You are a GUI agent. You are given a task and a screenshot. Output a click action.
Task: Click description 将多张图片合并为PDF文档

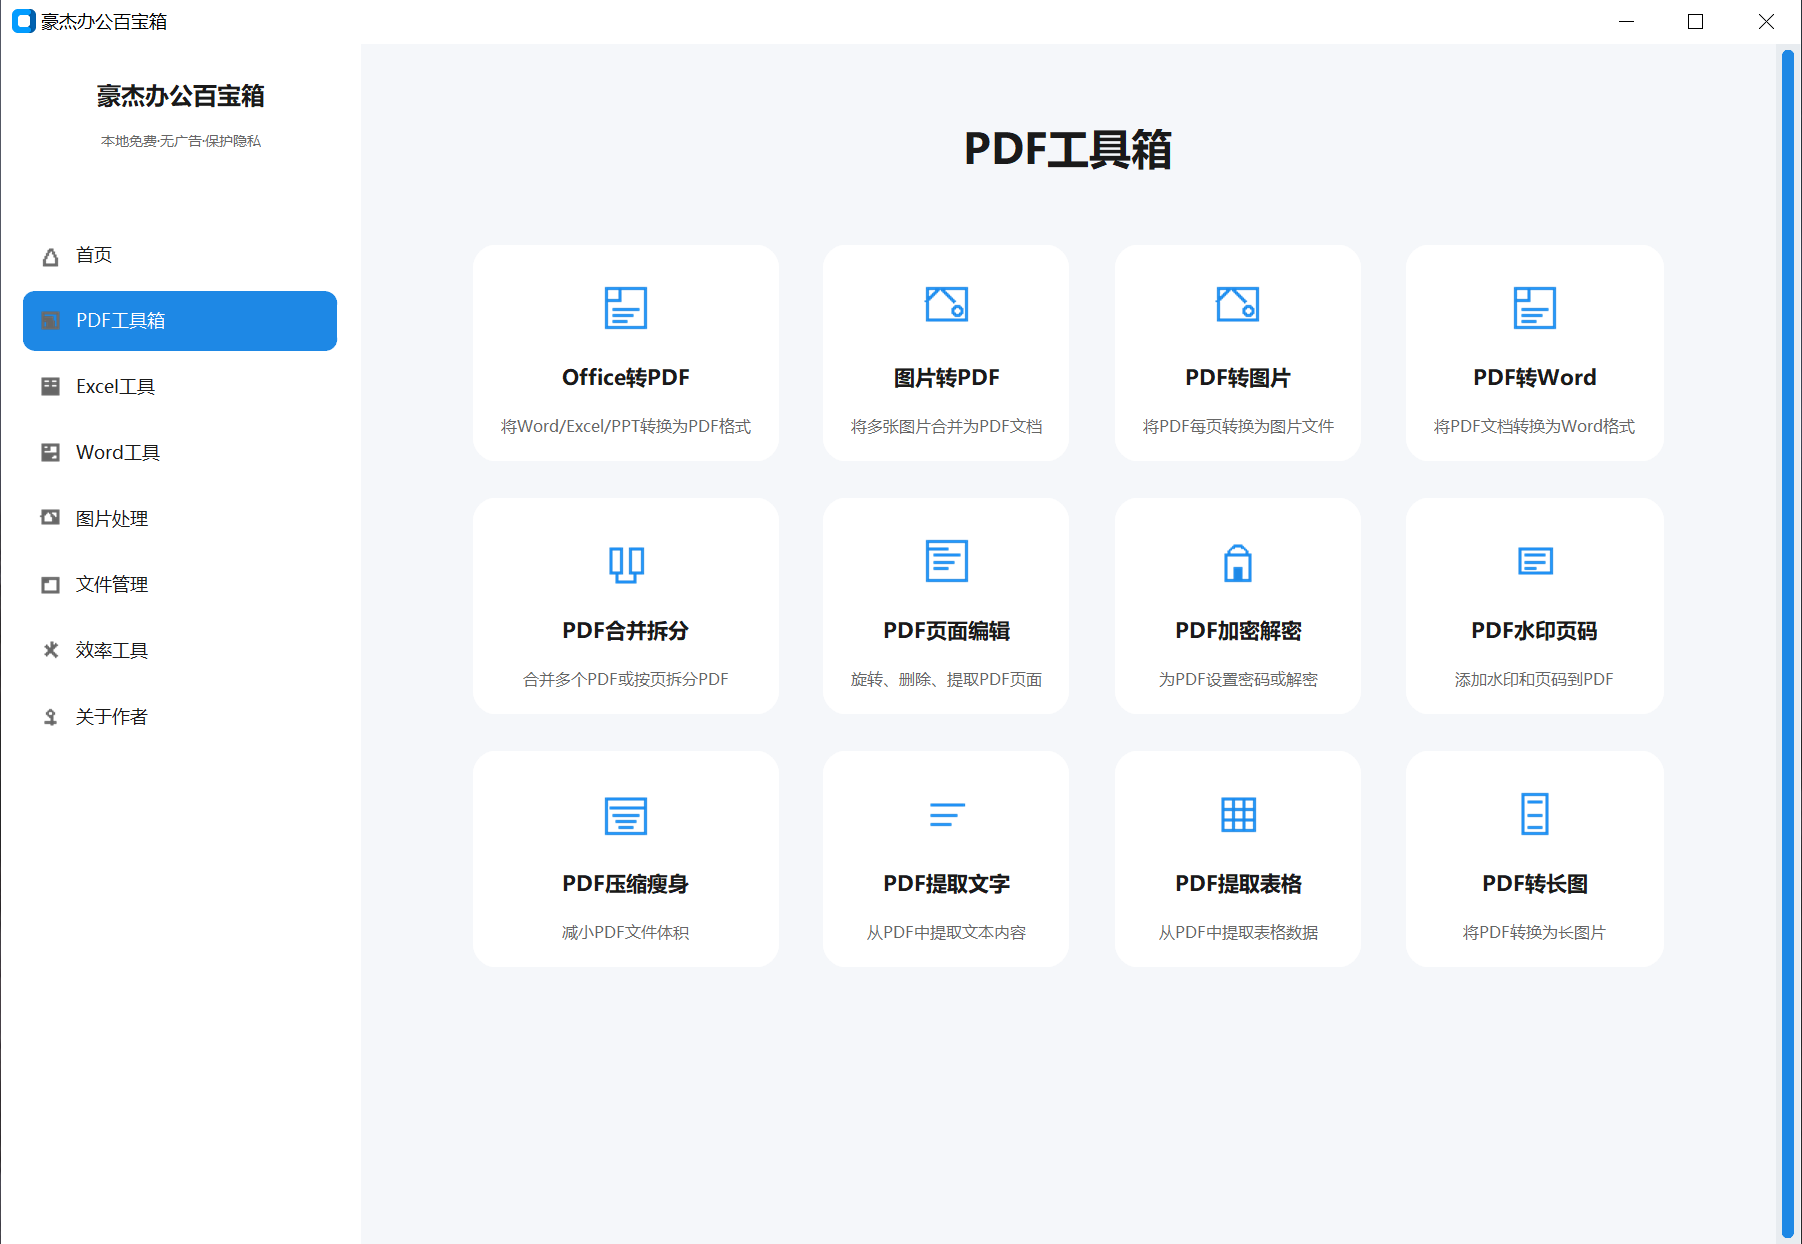[x=946, y=426]
